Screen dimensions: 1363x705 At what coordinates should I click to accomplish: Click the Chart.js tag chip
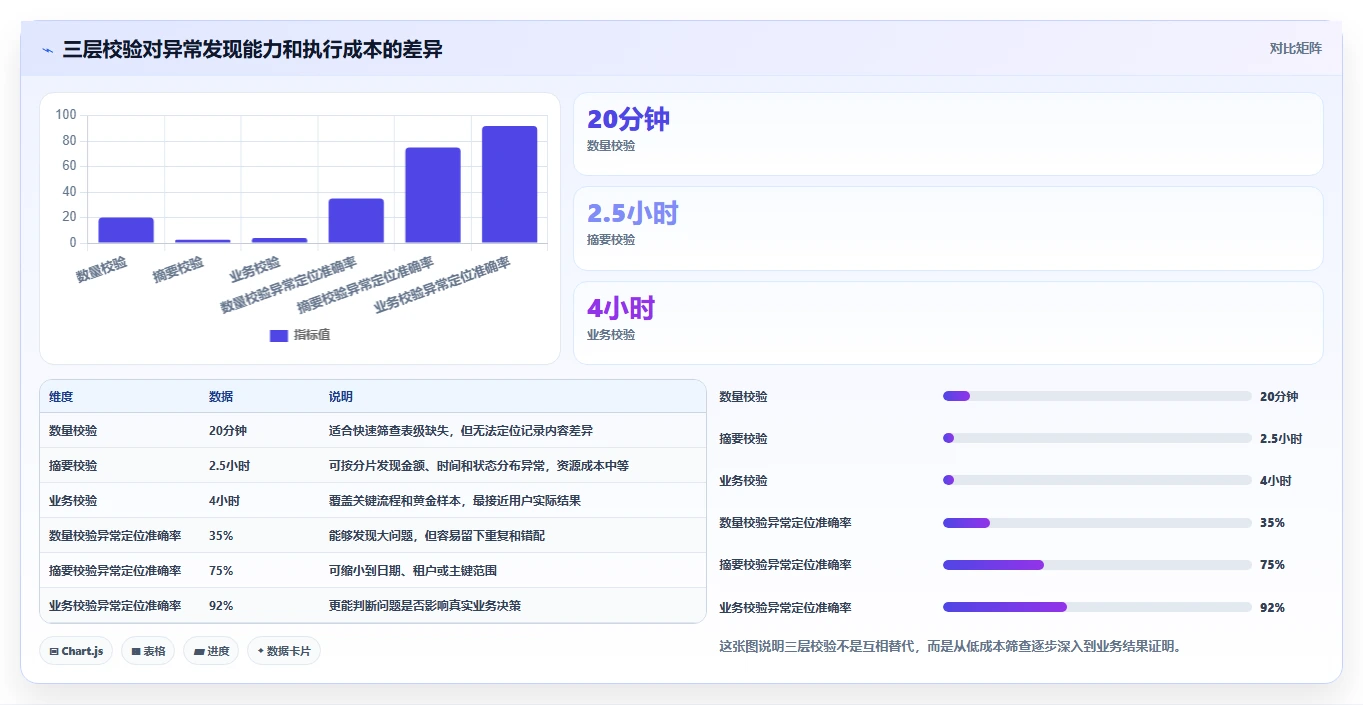tap(77, 651)
